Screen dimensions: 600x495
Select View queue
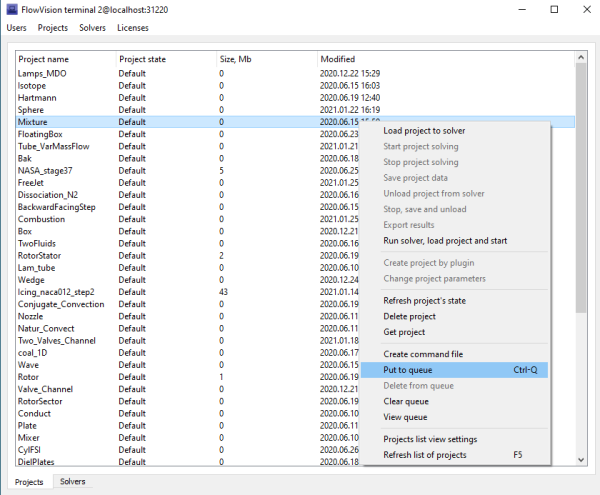point(405,417)
